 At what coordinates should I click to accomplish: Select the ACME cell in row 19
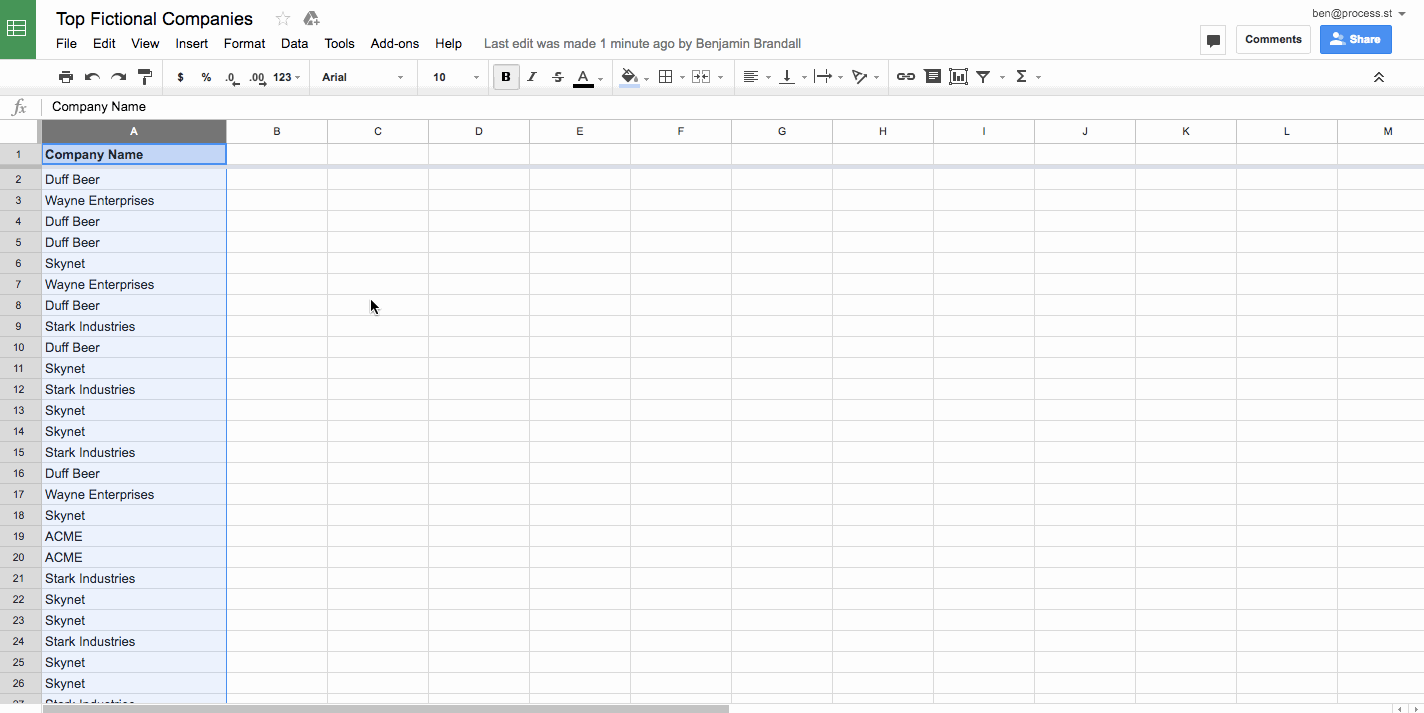pos(134,537)
